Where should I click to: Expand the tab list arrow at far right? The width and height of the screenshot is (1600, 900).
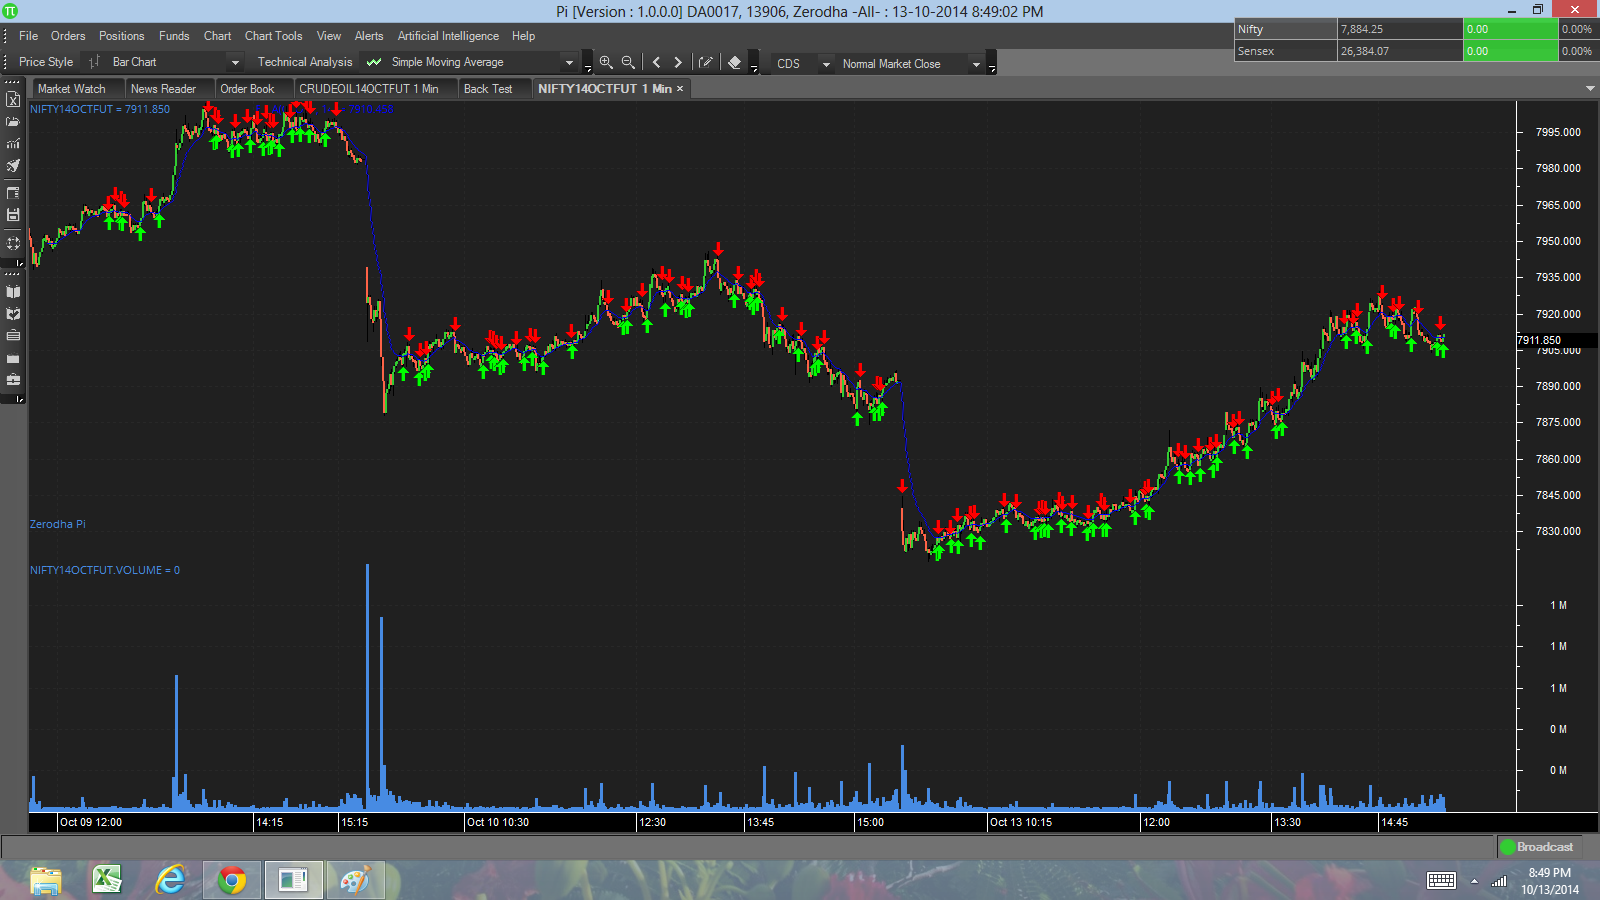coord(1590,89)
